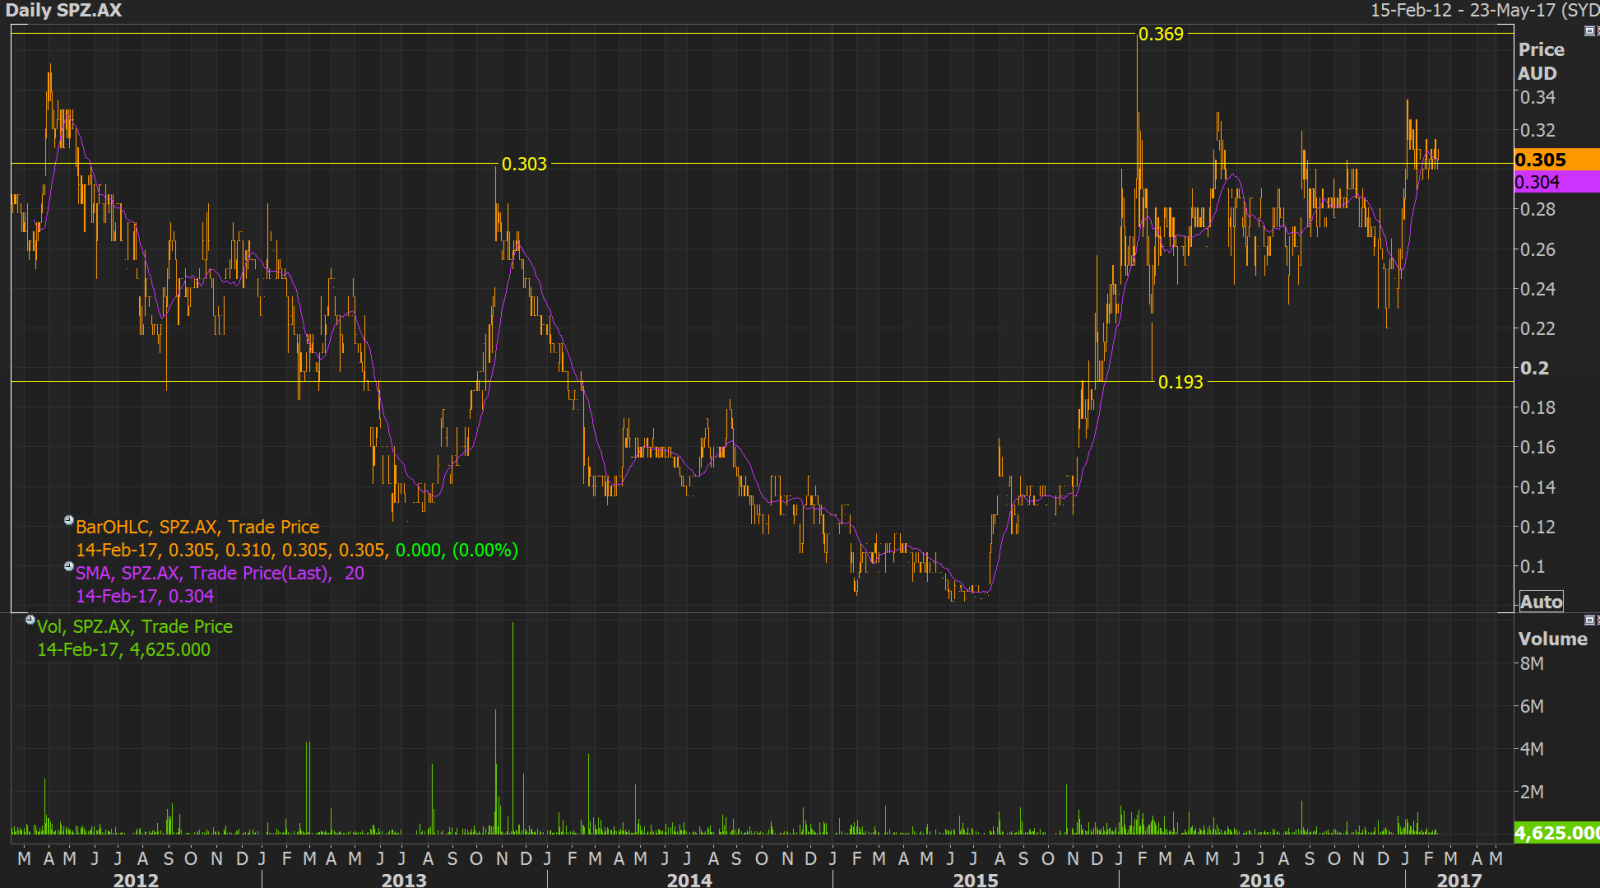
Task: Click the 6M volume axis label
Action: (1532, 707)
